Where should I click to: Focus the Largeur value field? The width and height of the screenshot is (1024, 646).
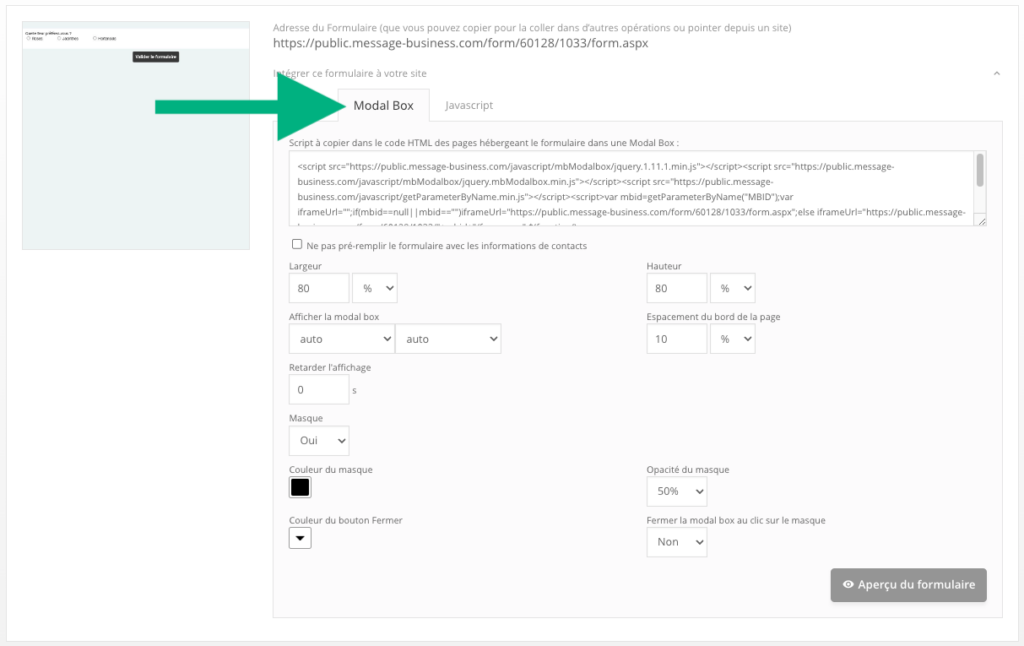click(x=319, y=288)
